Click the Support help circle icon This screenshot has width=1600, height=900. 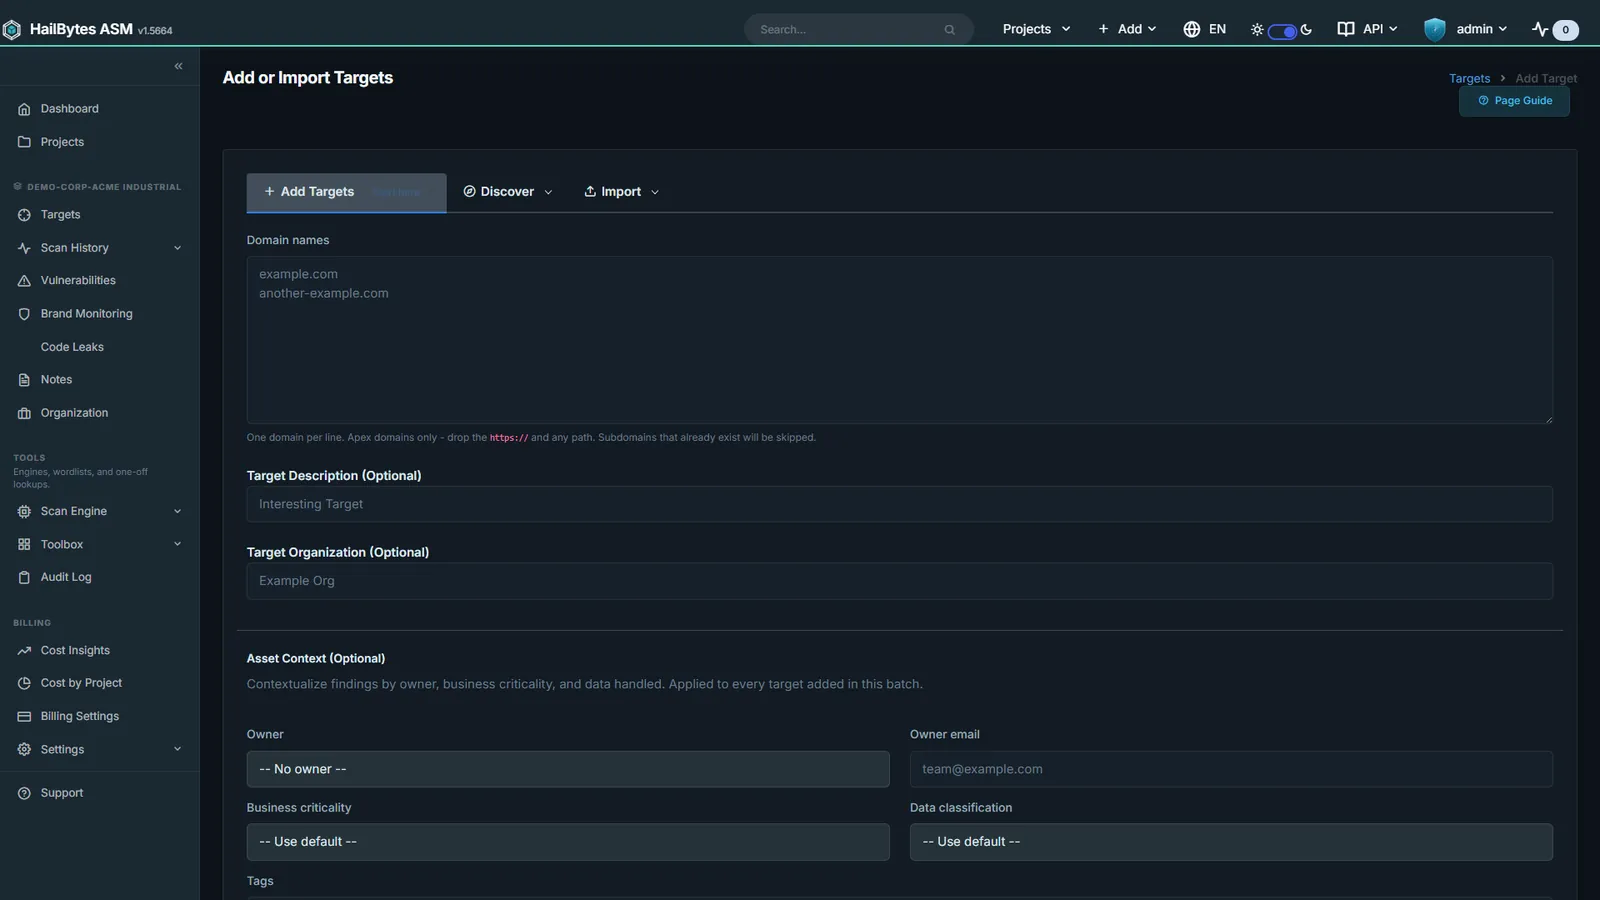click(24, 793)
